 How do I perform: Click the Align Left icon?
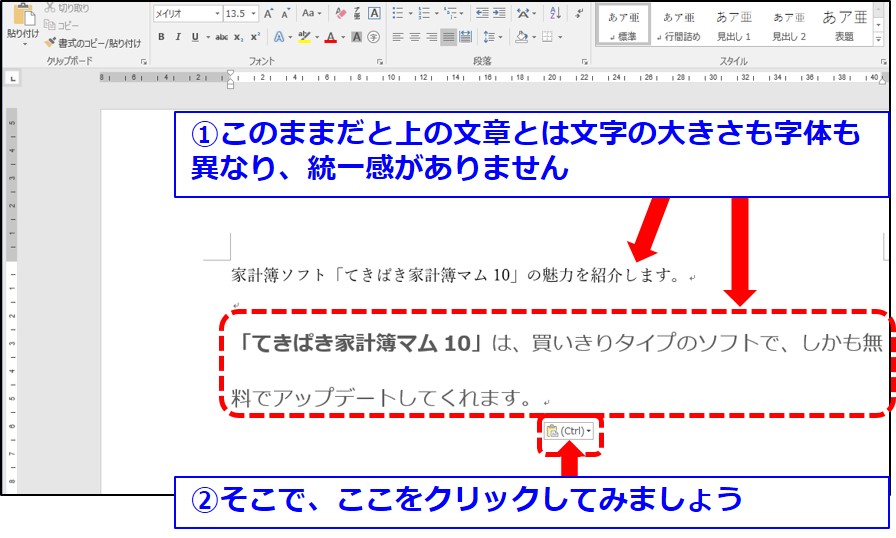coord(398,37)
